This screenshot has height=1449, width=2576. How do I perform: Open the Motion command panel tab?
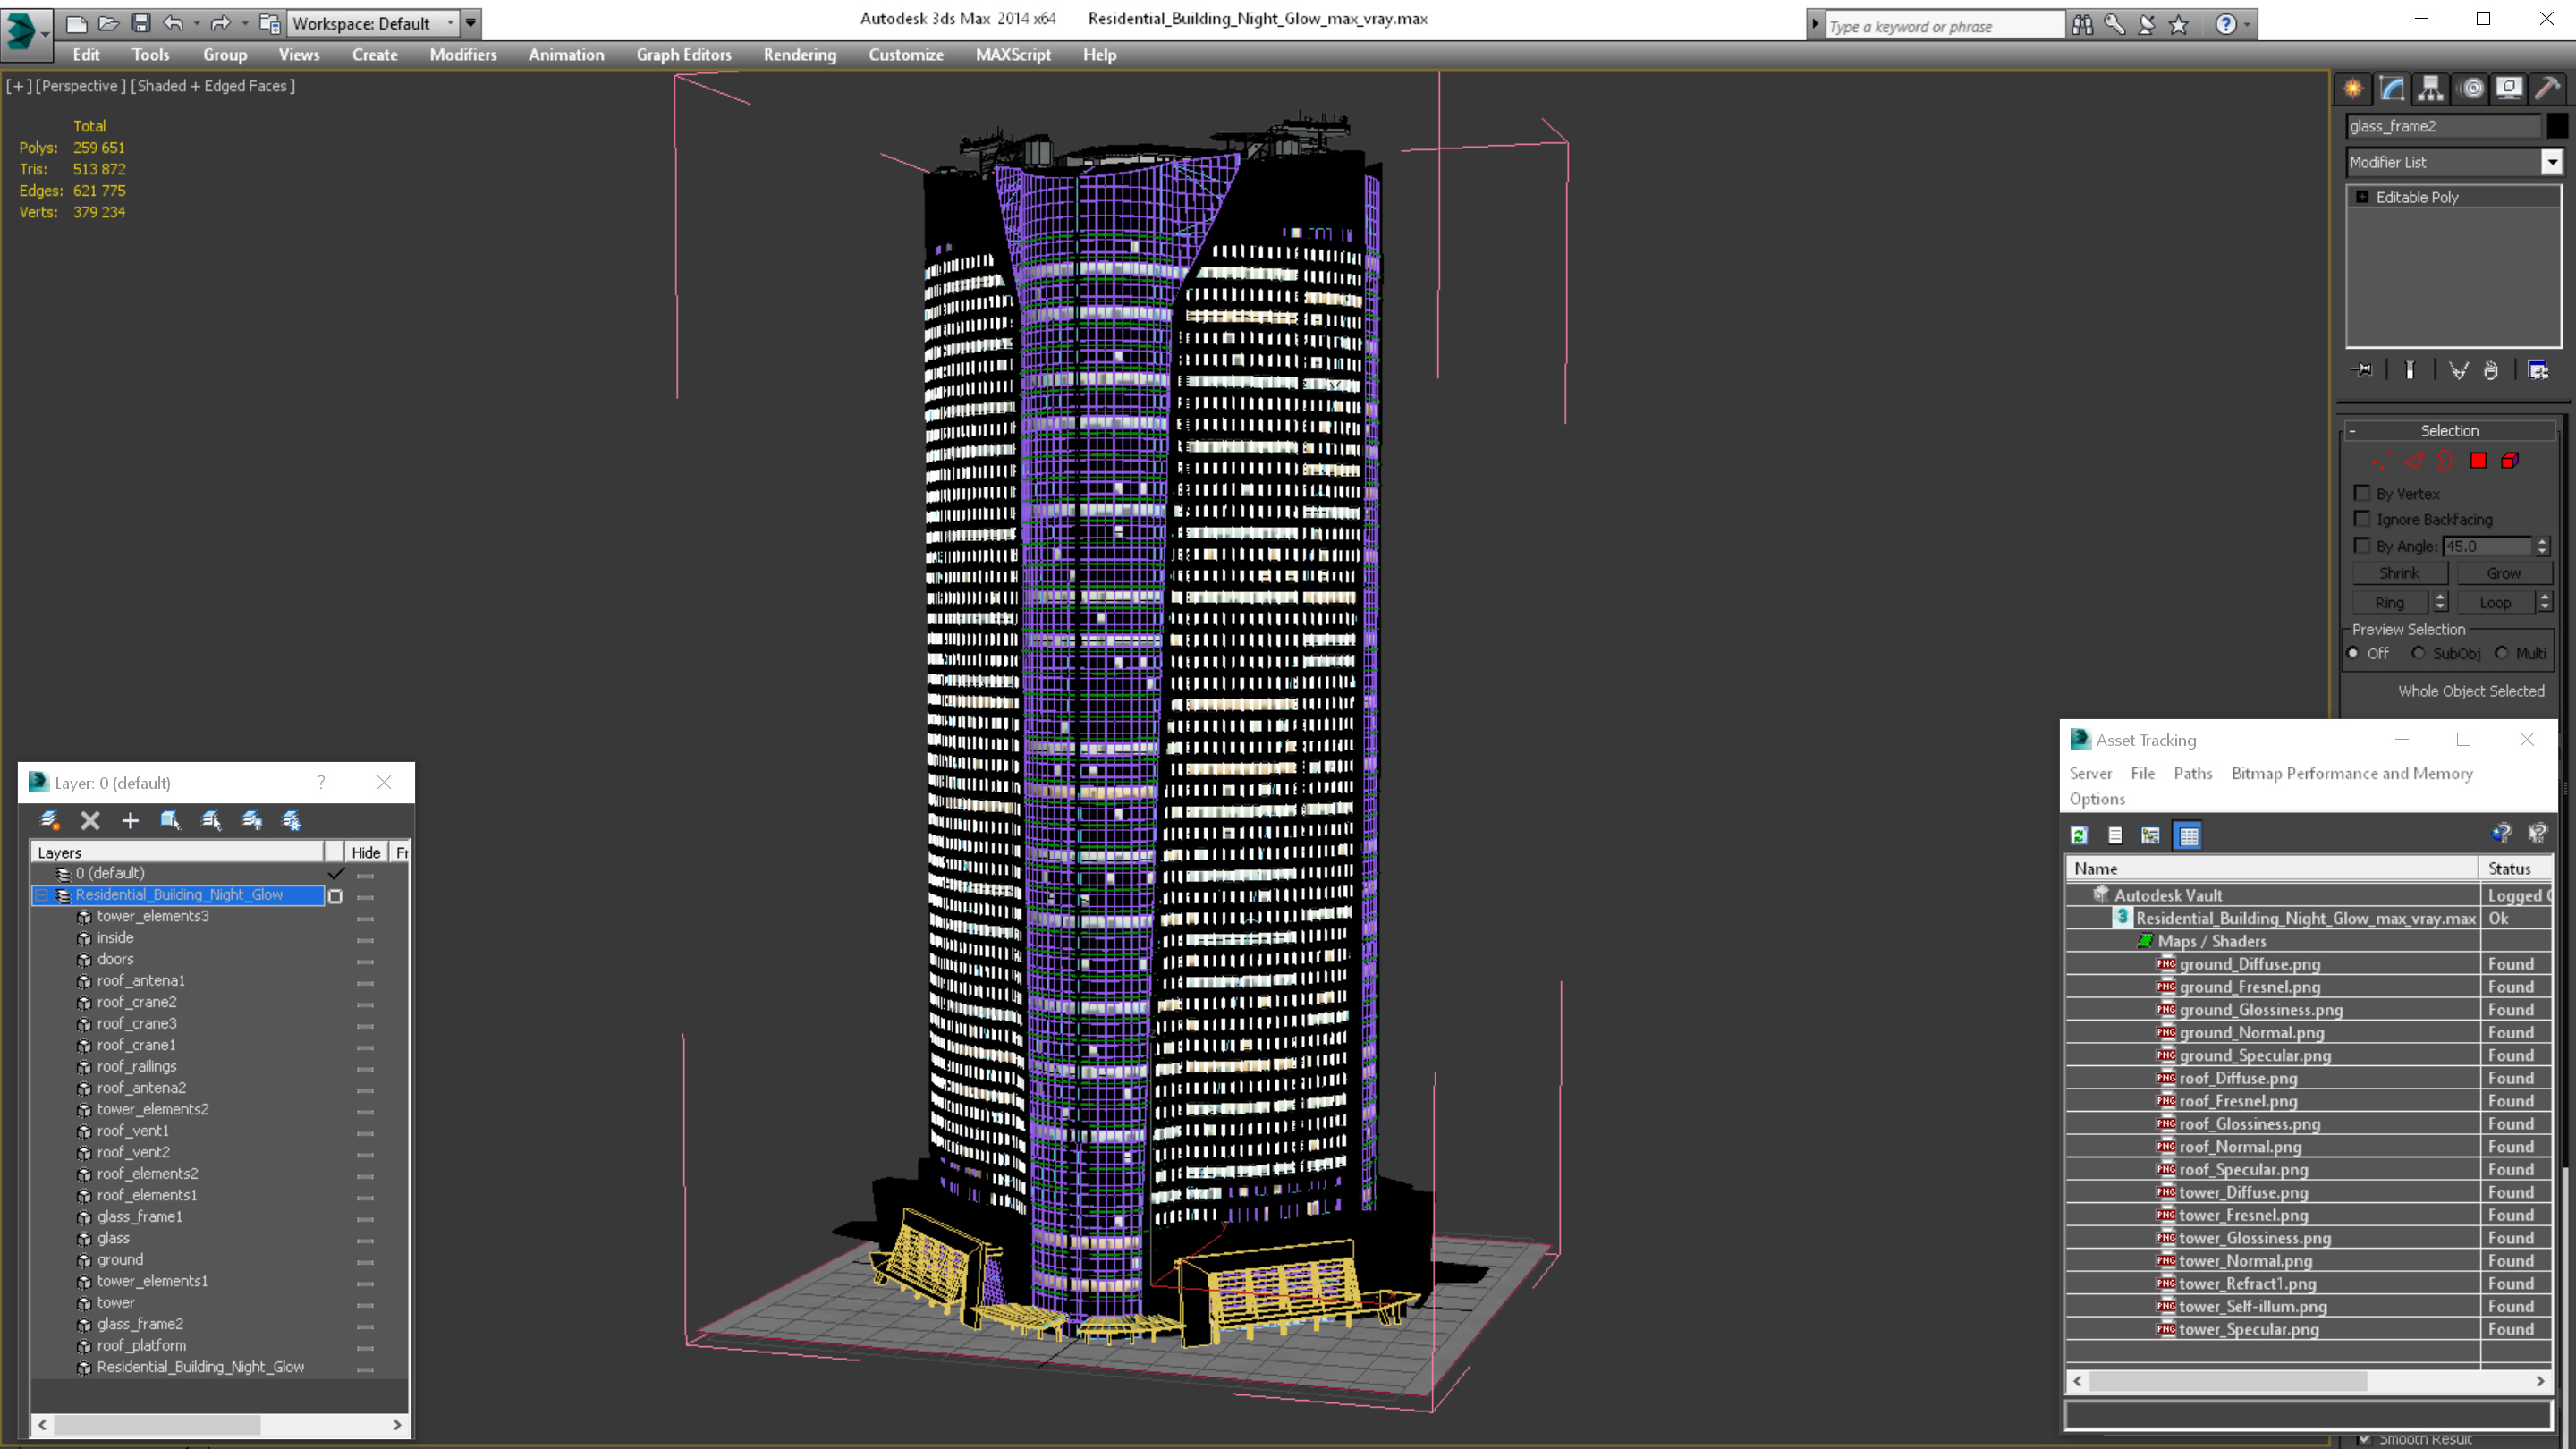coord(2471,89)
